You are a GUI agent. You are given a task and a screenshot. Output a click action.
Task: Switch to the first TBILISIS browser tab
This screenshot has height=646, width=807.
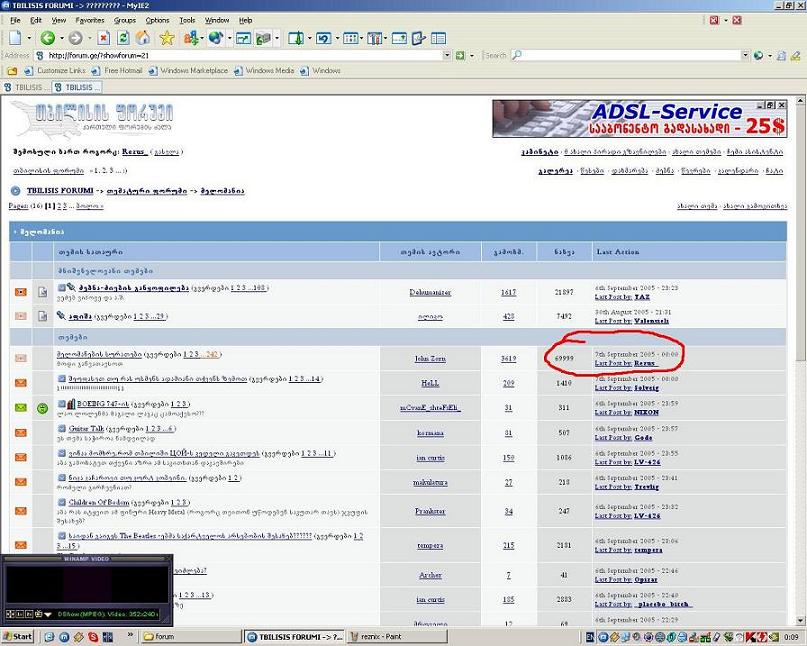coord(38,87)
